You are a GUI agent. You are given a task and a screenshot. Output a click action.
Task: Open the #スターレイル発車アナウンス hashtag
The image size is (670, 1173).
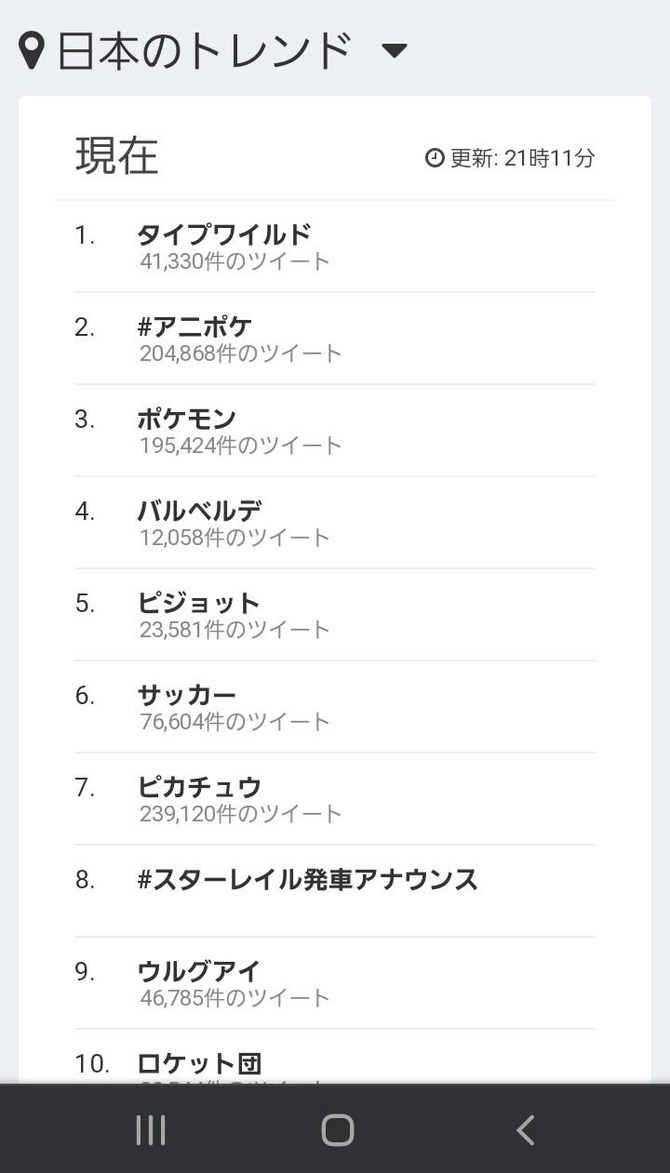307,880
